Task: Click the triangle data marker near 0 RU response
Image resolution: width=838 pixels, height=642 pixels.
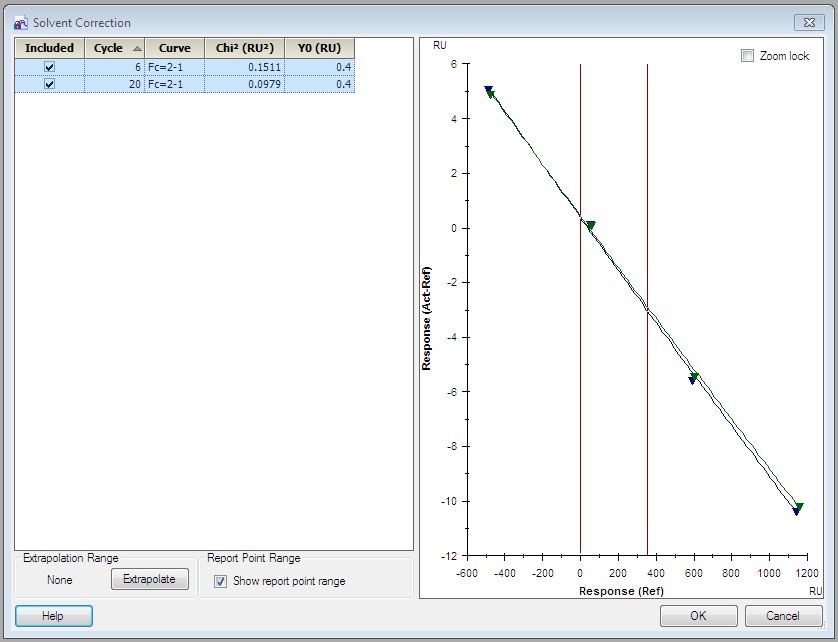Action: (590, 226)
